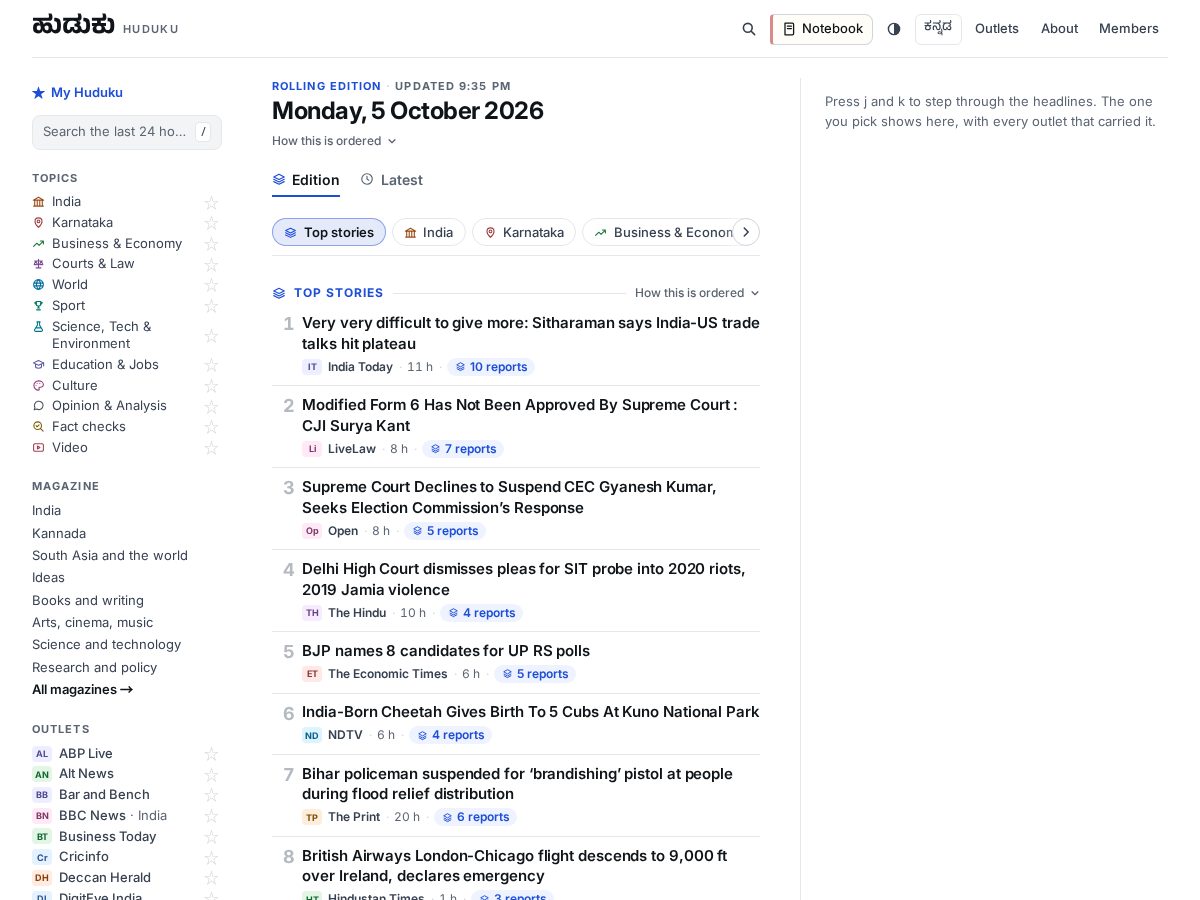
Task: Open Kannada magazine section
Action: (59, 534)
